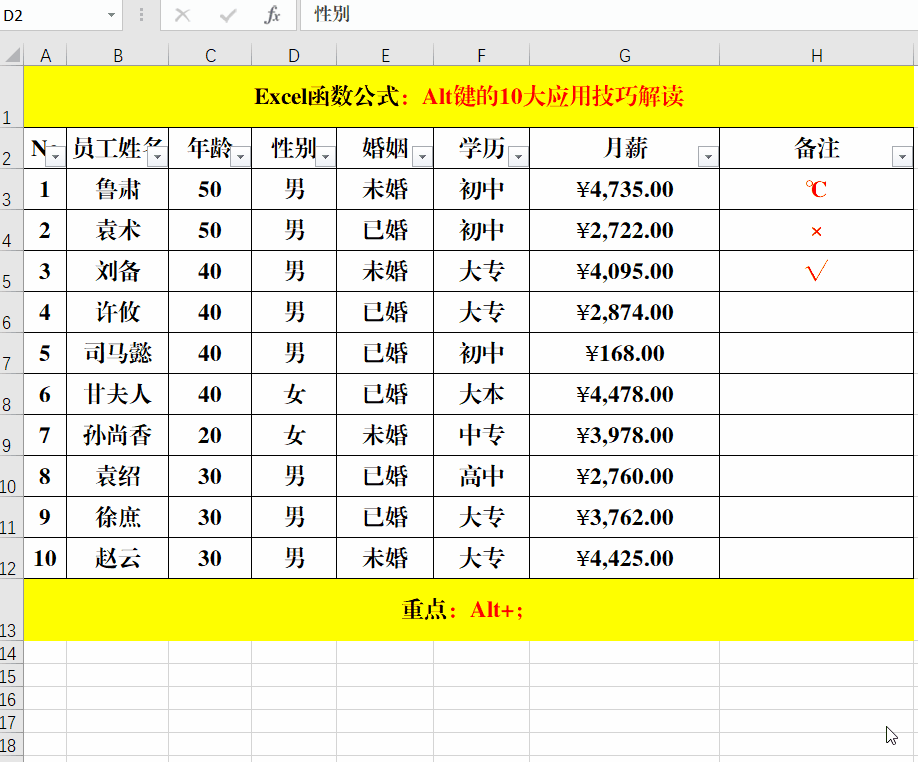Click salary cell ¥4,735.00
This screenshot has height=762, width=918.
tap(625, 189)
